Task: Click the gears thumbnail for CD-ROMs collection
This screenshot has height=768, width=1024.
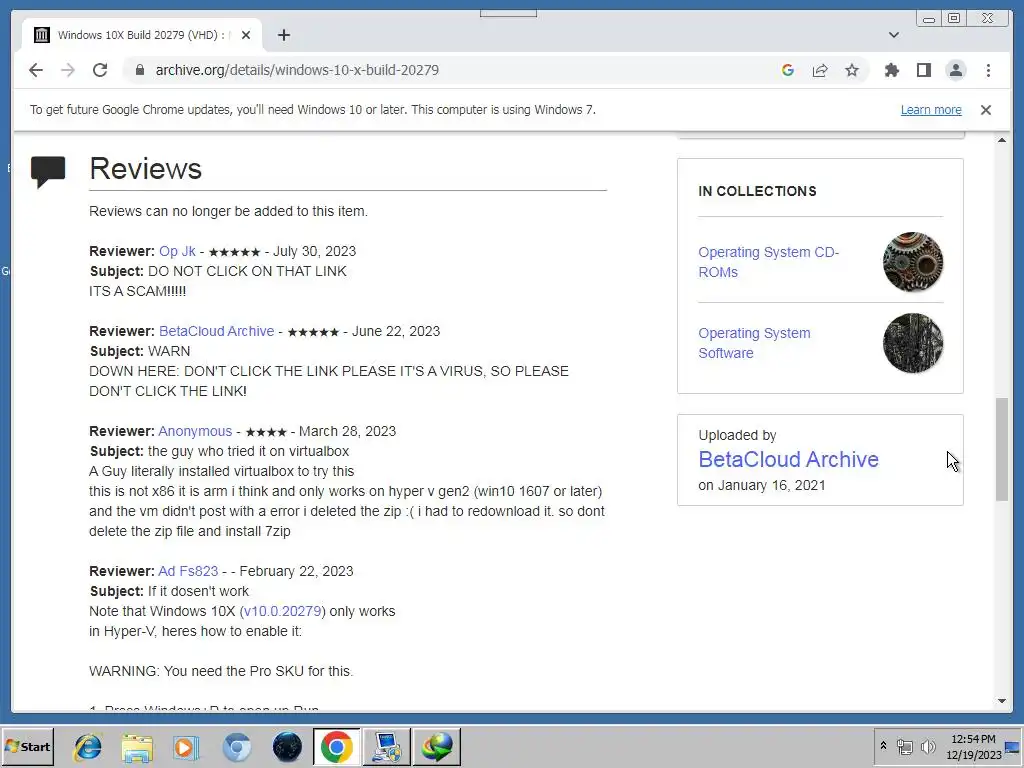Action: pyautogui.click(x=912, y=262)
